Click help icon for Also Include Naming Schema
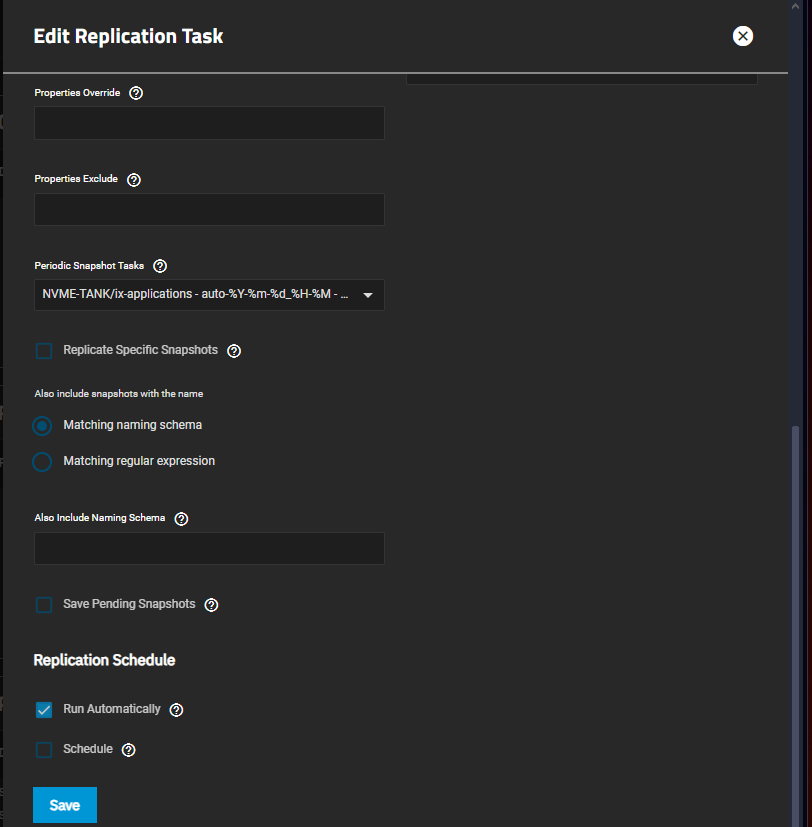The height and width of the screenshot is (827, 812). click(x=181, y=519)
